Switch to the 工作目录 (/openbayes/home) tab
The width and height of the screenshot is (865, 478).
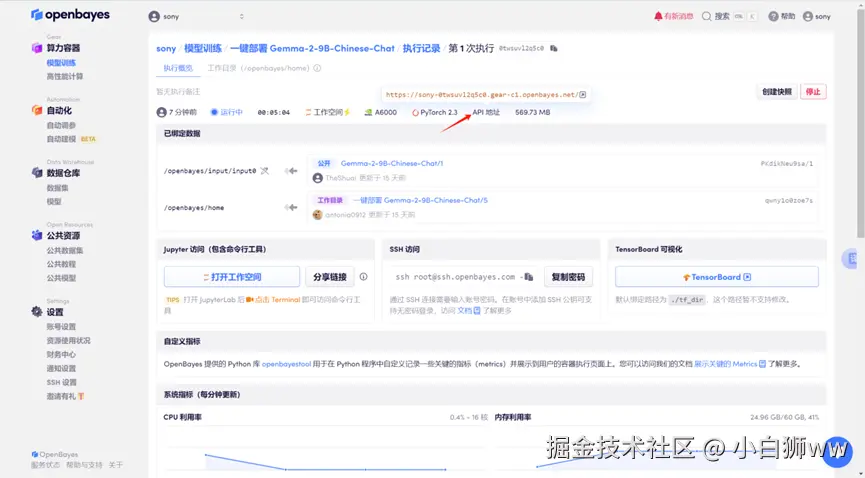click(258, 68)
